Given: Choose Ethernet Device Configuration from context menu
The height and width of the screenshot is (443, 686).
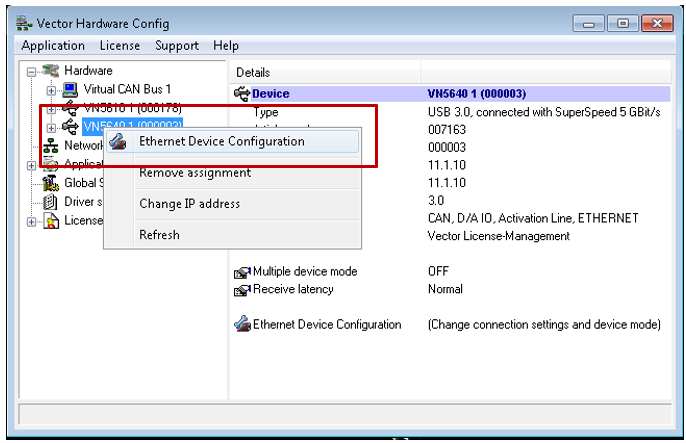Looking at the screenshot, I should pyautogui.click(x=232, y=142).
